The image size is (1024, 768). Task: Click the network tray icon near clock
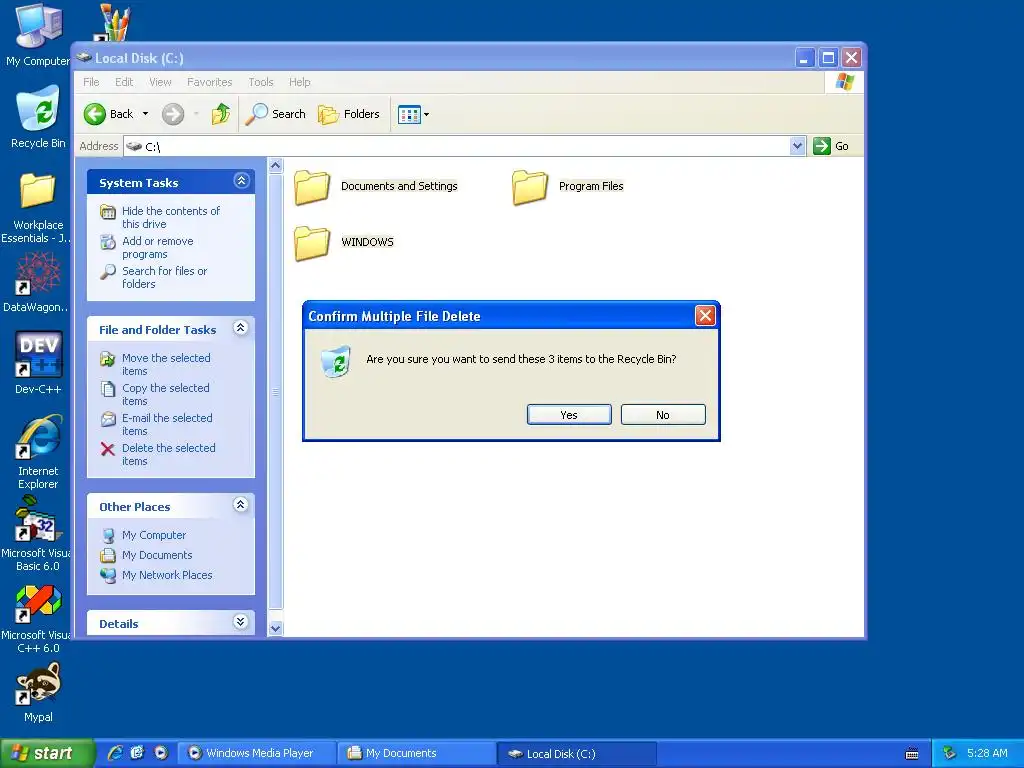[x=949, y=753]
